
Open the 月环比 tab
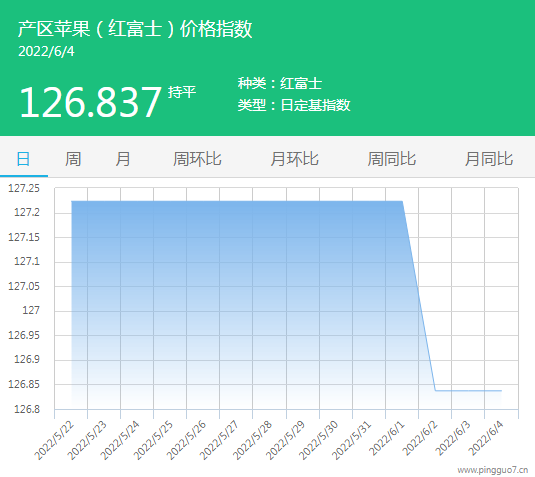point(294,159)
